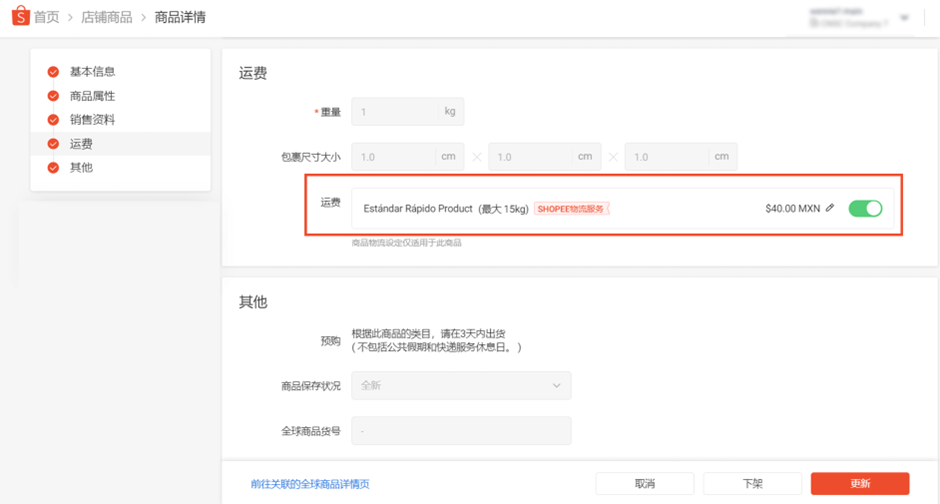Click the pencil edit icon beside $40.00 MXN
The width and height of the screenshot is (940, 504).
pyautogui.click(x=830, y=208)
